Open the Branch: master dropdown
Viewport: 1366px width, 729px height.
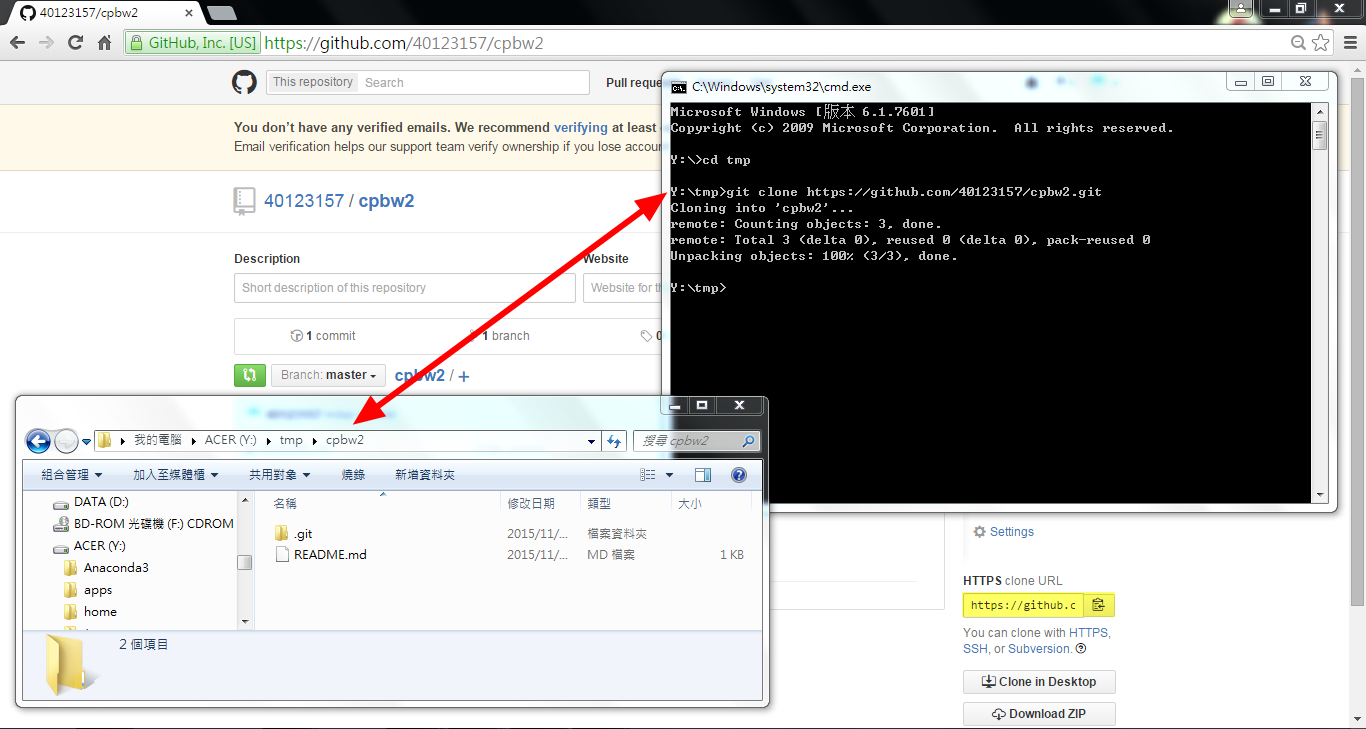click(x=328, y=376)
